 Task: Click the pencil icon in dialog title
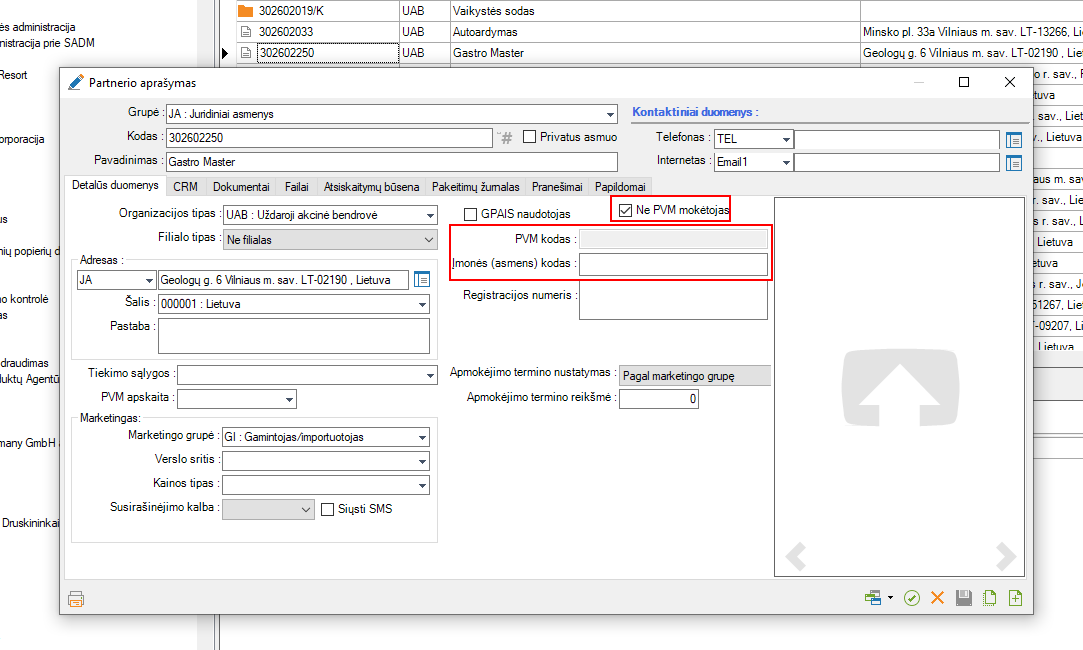pos(76,82)
